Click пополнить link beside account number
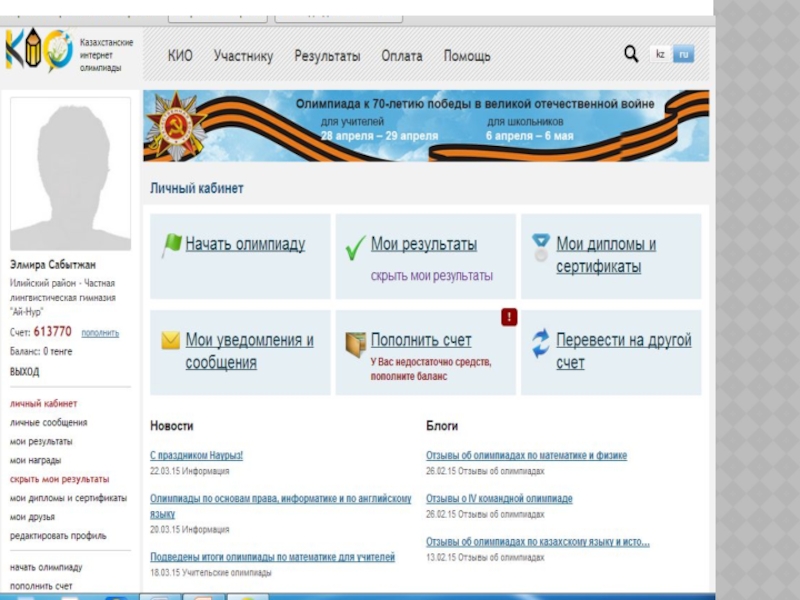The width and height of the screenshot is (800, 600). pos(100,333)
